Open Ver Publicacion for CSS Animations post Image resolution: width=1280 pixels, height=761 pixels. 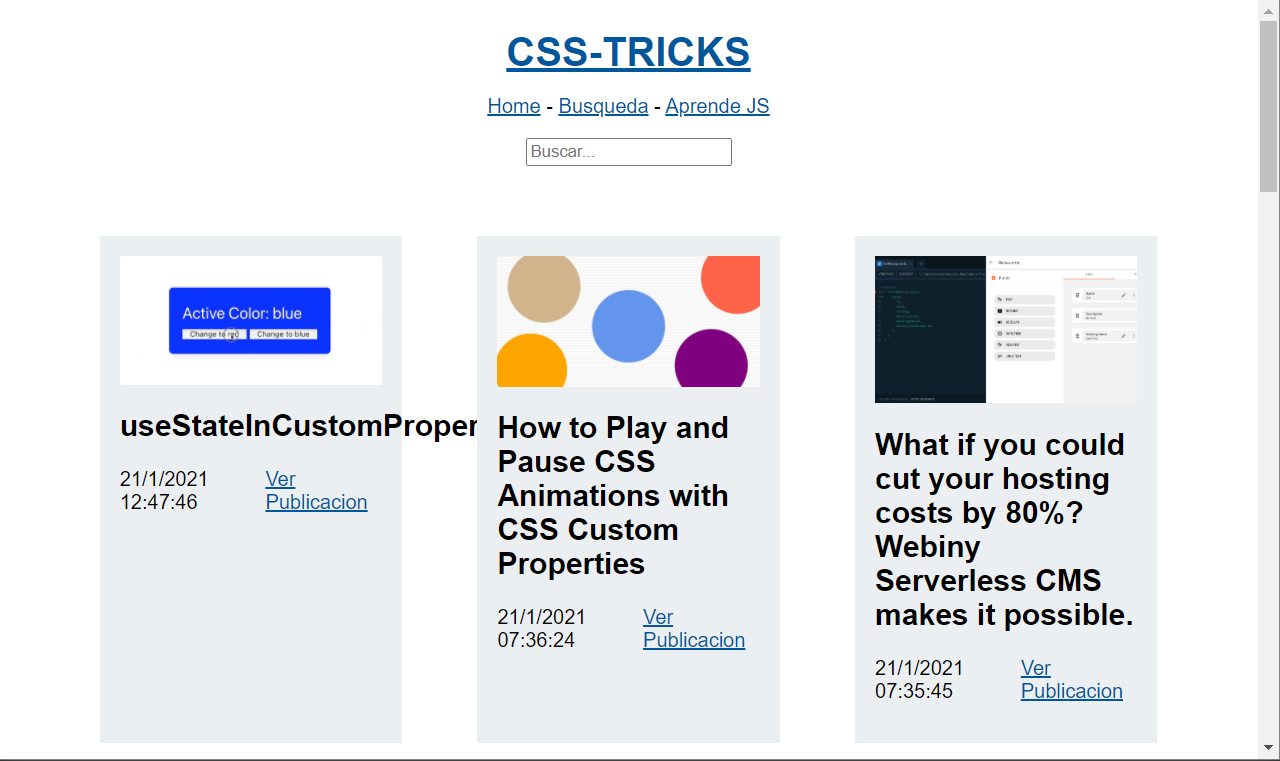tap(694, 628)
